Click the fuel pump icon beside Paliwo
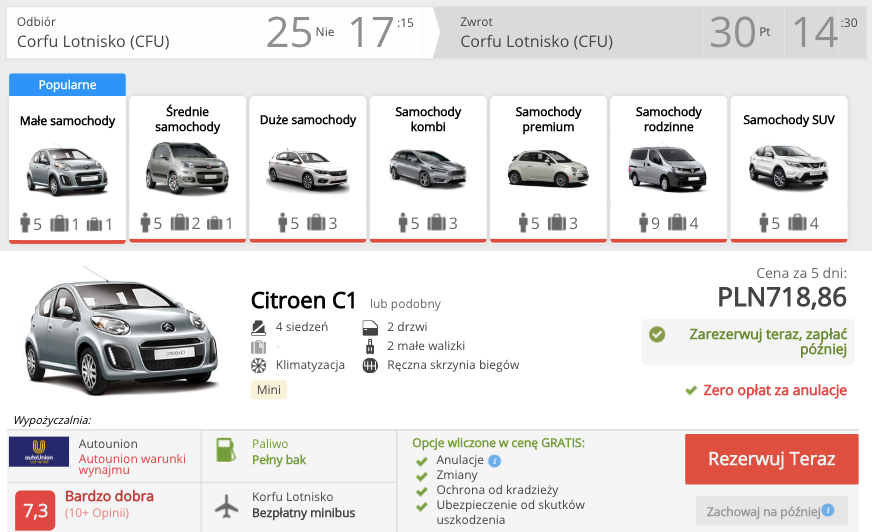 click(226, 450)
